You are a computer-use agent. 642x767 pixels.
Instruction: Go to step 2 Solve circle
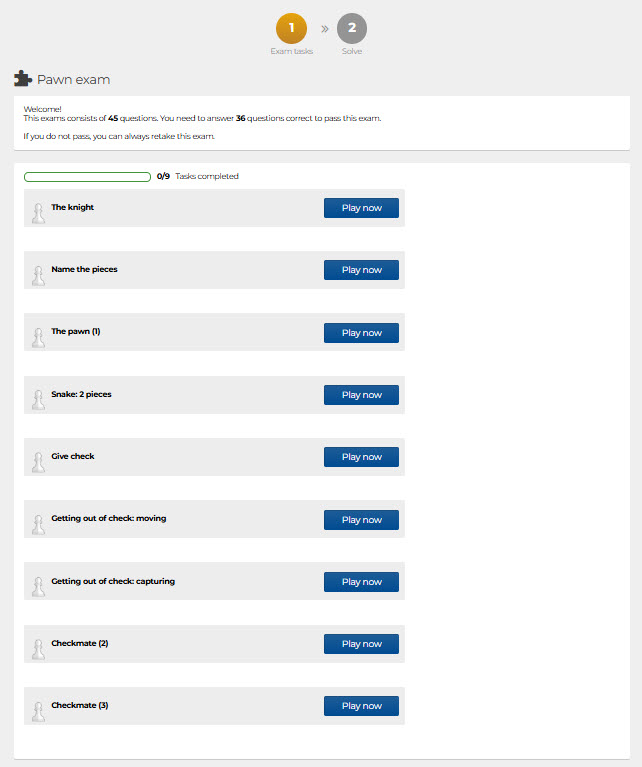pyautogui.click(x=352, y=28)
